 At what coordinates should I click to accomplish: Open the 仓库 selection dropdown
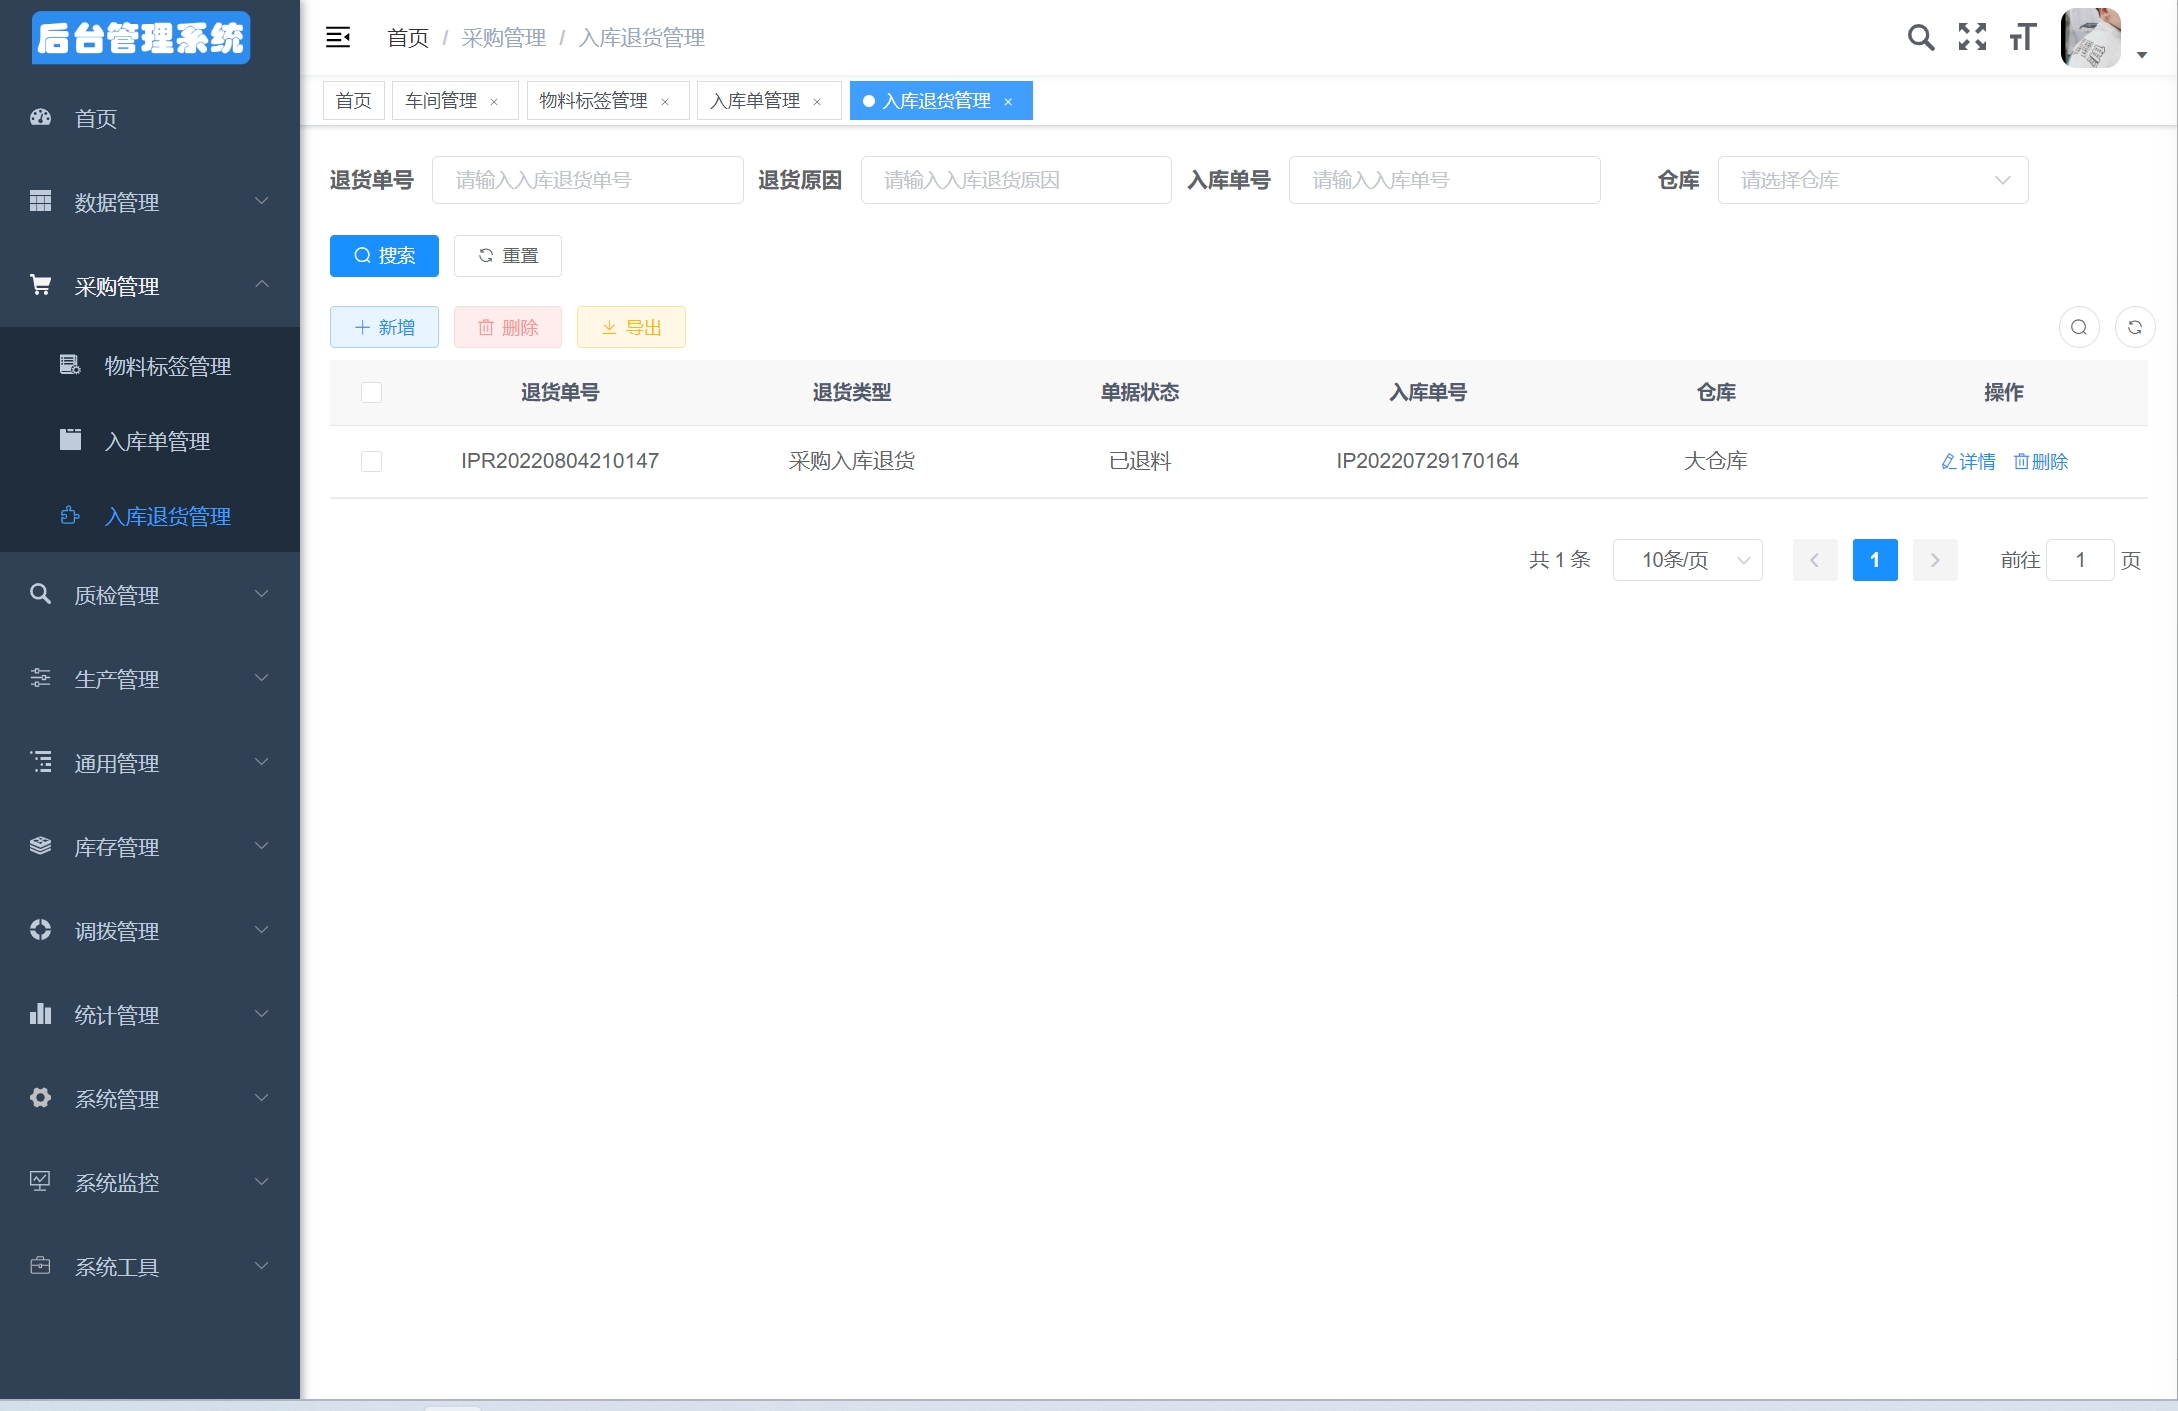(x=1872, y=180)
